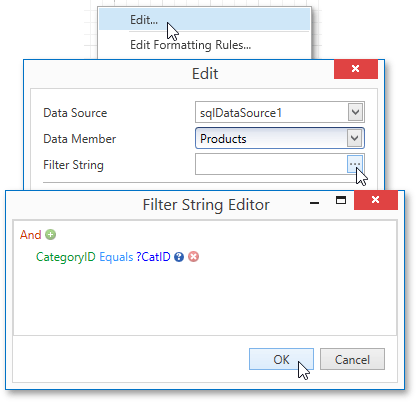
Task: Select the sqlDataSource1 combo box field
Action: (x=280, y=112)
